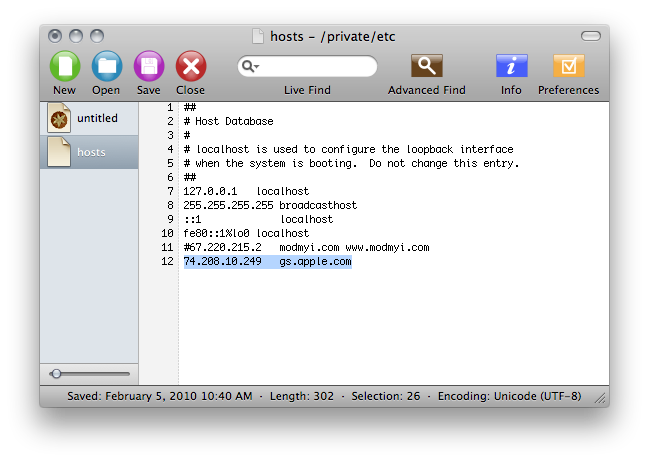The image size is (649, 462).
Task: Click 'Selection: 26' in status bar
Action: coord(386,396)
